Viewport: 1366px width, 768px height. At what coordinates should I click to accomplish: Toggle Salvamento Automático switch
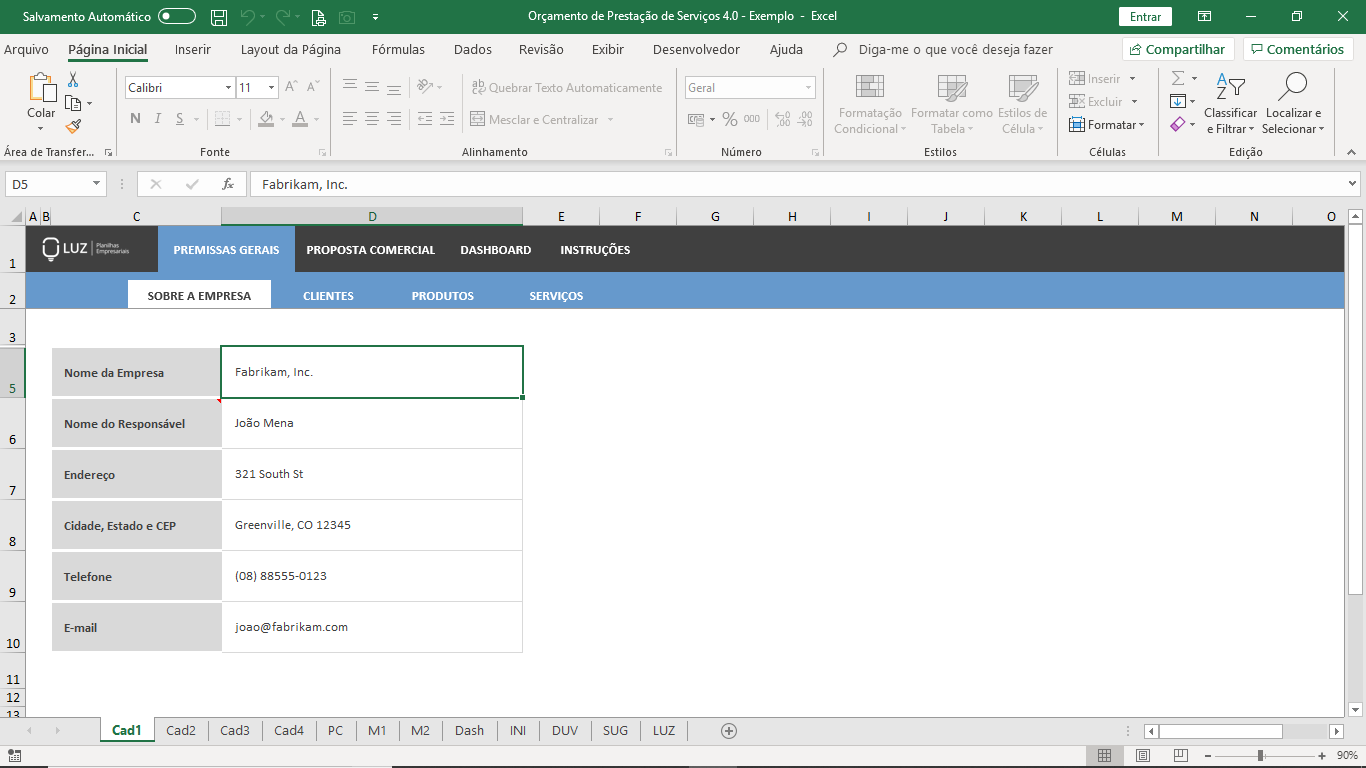[177, 17]
